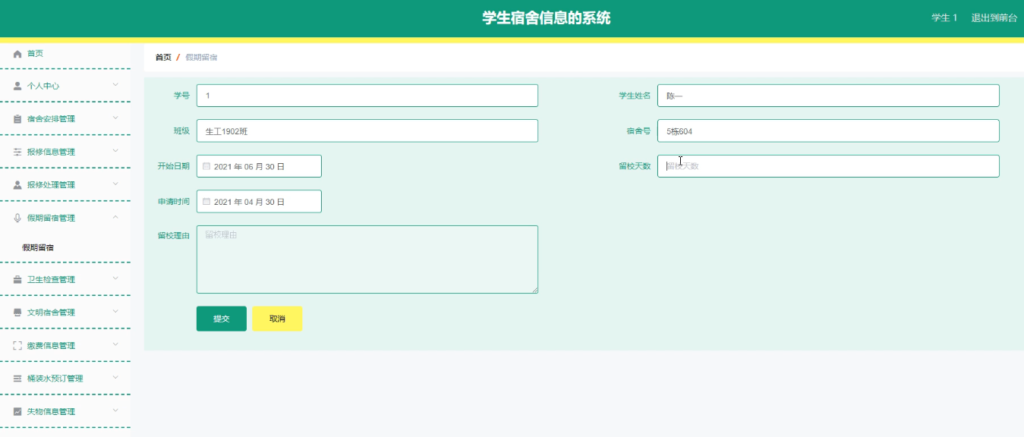This screenshot has height=437, width=1024.
Task: Expand 报修信息管理 chevron
Action: coord(116,151)
